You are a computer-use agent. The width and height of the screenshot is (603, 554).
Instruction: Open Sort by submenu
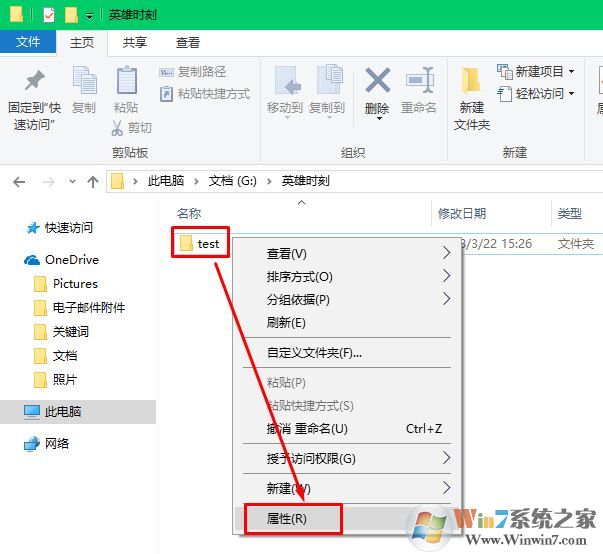point(346,276)
